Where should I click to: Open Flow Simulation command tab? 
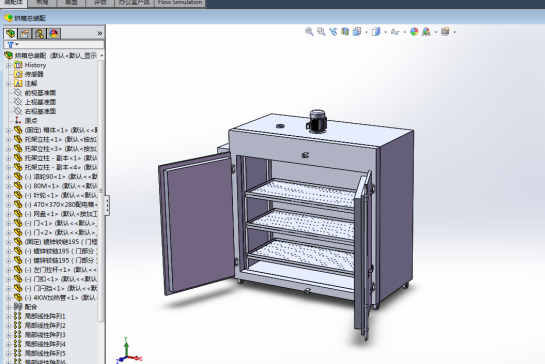pyautogui.click(x=180, y=3)
